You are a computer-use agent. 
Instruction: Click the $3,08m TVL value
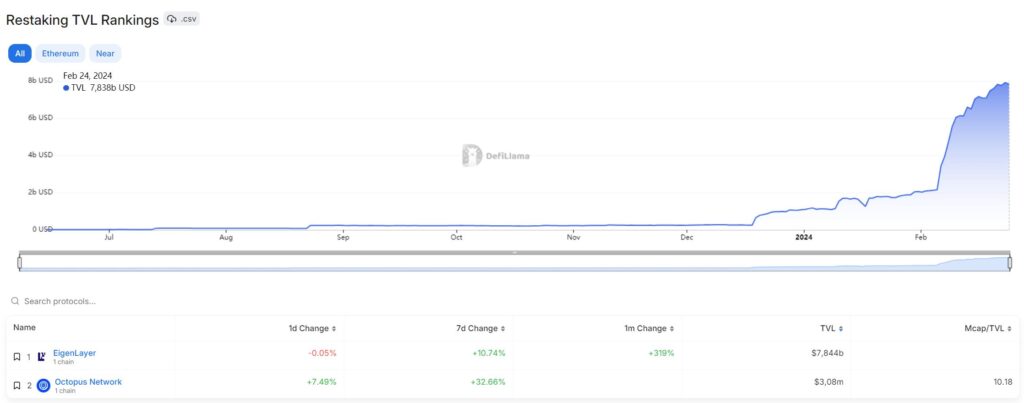828,381
